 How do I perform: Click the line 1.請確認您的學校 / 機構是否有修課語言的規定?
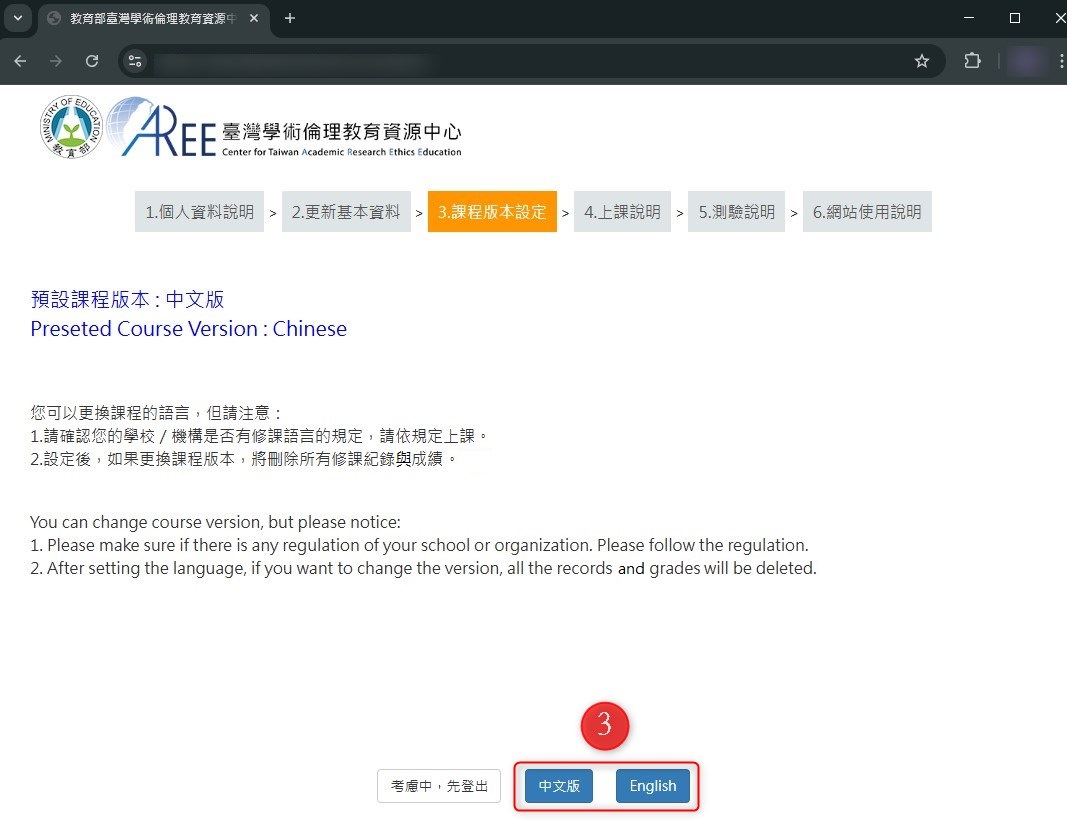coord(259,436)
